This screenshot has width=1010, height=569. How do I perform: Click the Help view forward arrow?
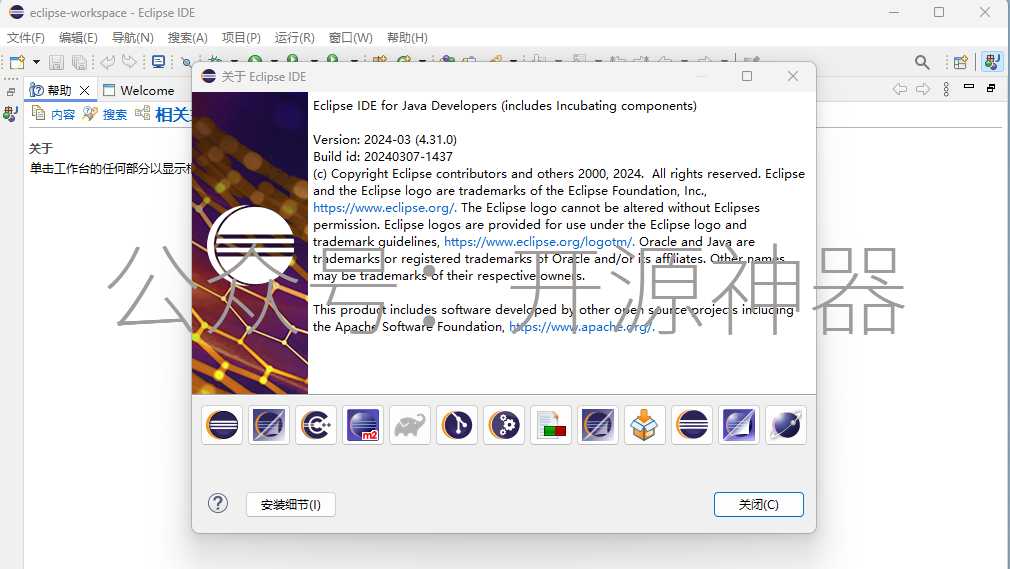[923, 89]
